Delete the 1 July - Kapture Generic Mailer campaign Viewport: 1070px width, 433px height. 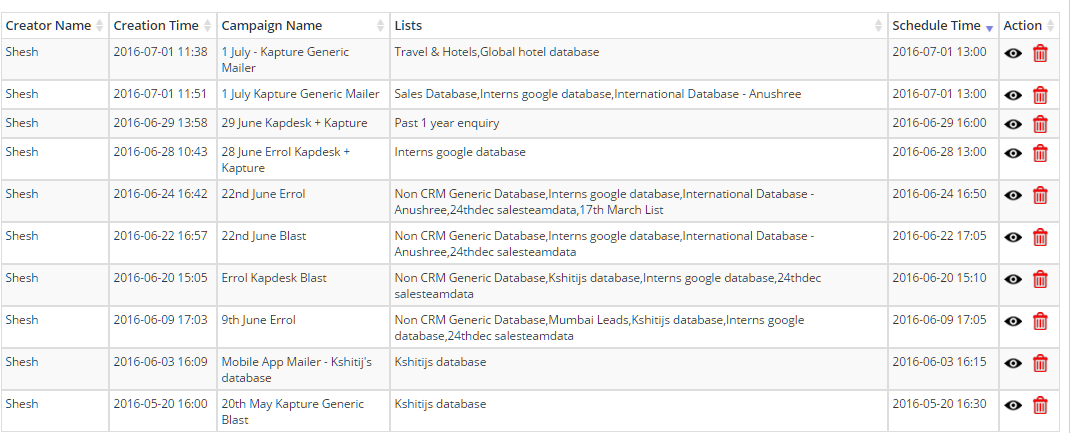[1040, 53]
